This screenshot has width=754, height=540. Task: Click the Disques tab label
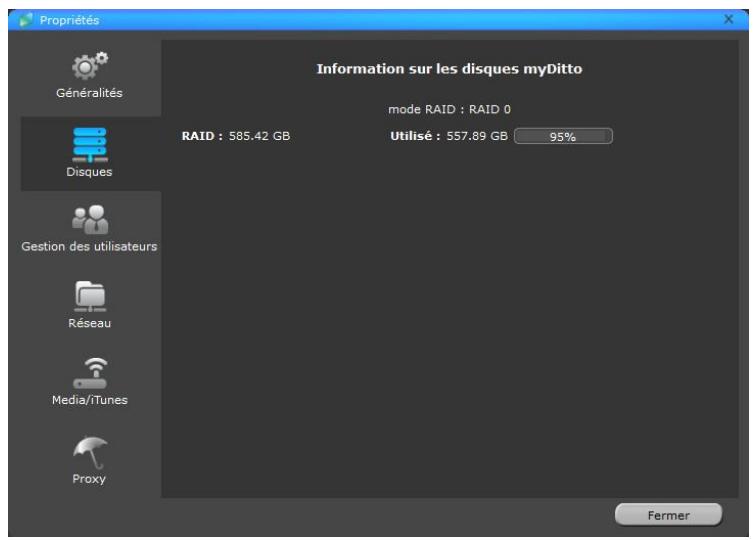(x=89, y=172)
